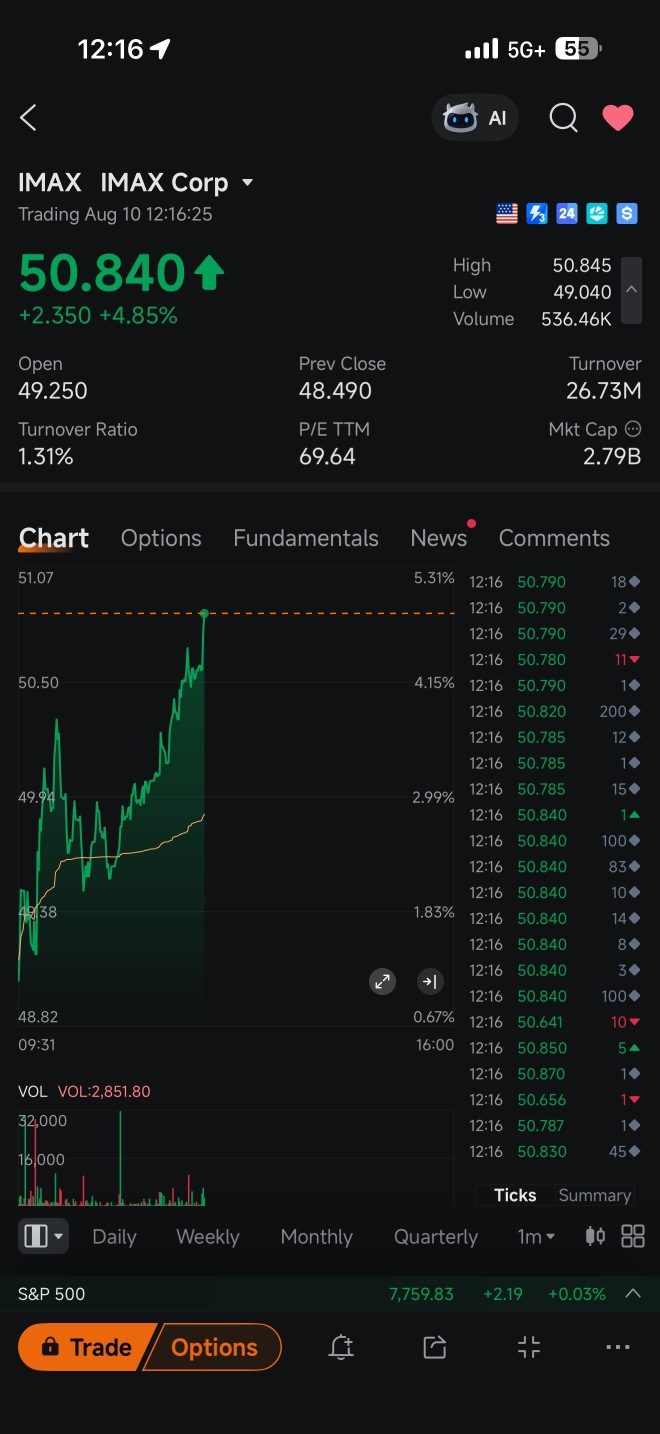660x1434 pixels.
Task: Tap the Turnover Ratio 1.31% value
Action: coord(46,457)
